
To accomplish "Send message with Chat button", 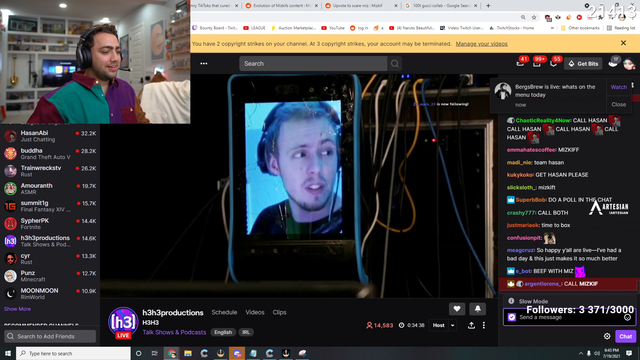I will [625, 336].
